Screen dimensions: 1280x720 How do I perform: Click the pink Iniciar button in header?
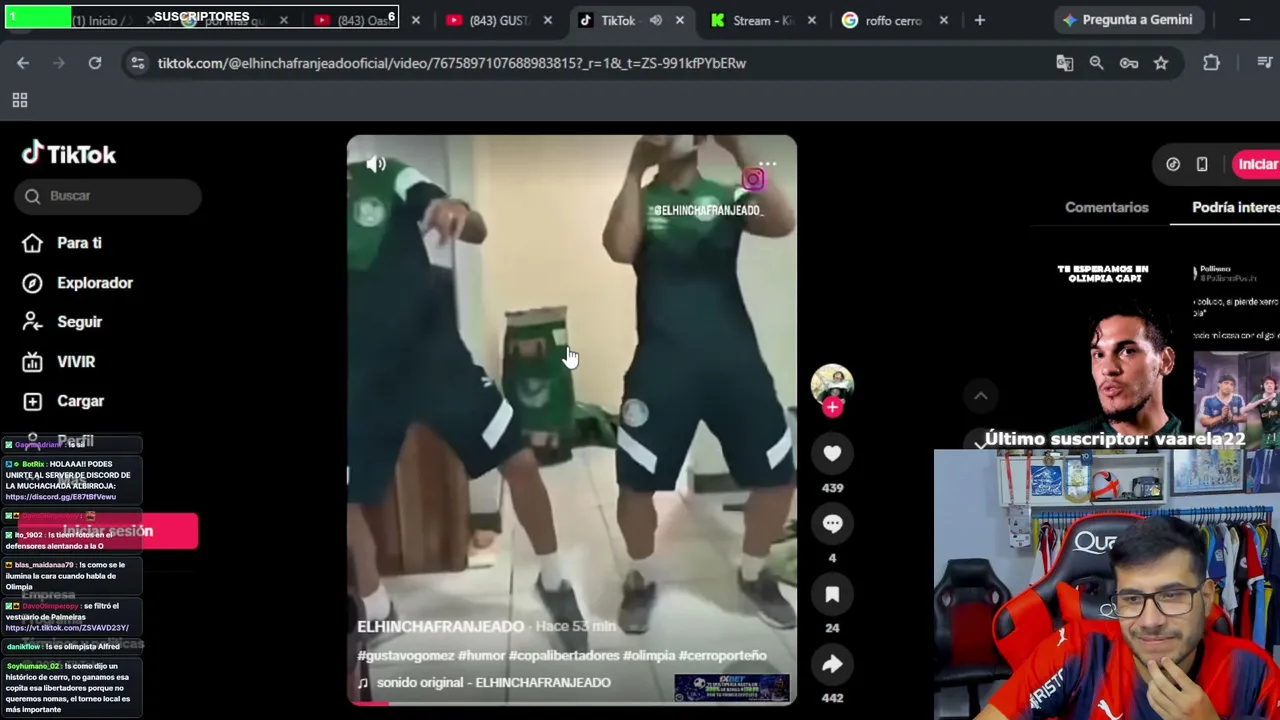point(1256,164)
